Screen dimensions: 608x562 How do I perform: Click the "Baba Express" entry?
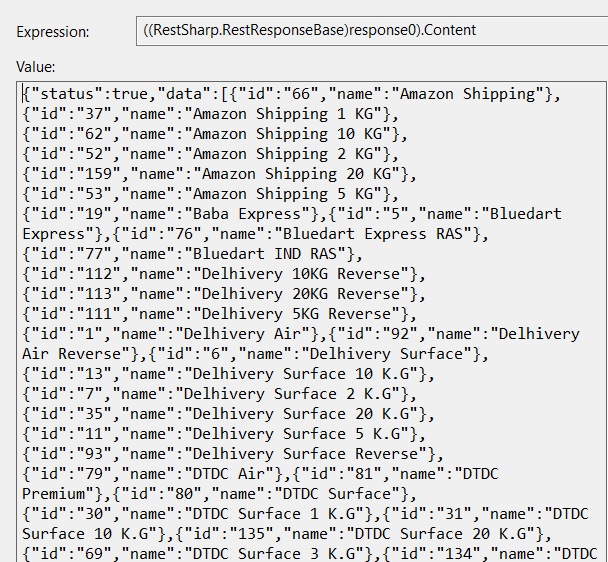174,214
